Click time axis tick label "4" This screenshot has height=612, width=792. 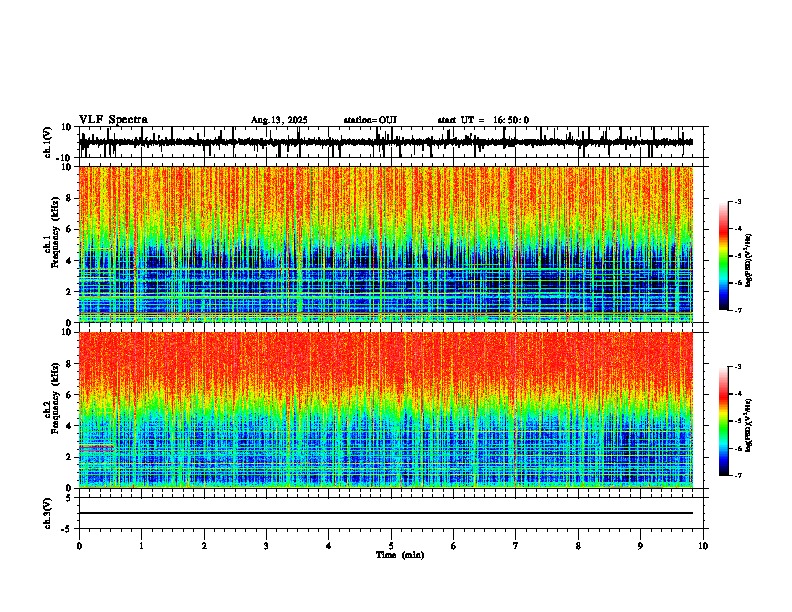coord(329,546)
